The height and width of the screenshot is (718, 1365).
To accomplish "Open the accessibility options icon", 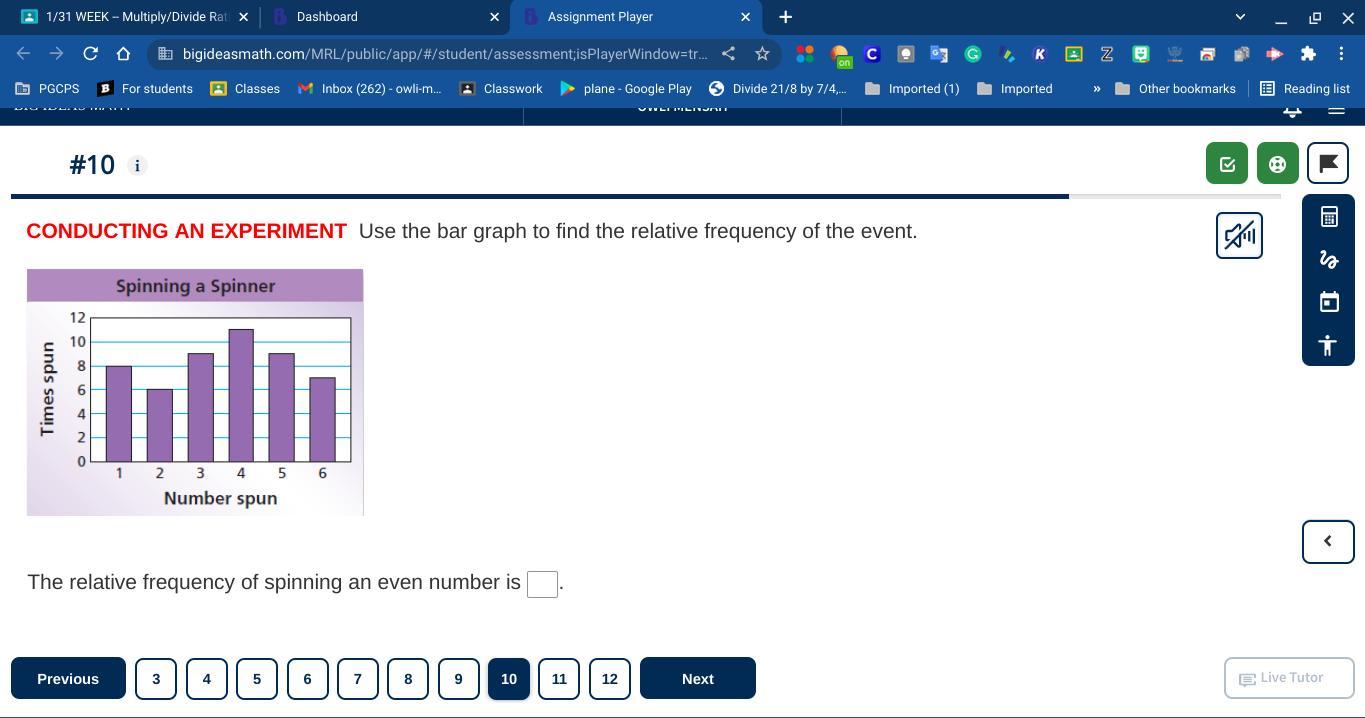I will coord(1328,345).
